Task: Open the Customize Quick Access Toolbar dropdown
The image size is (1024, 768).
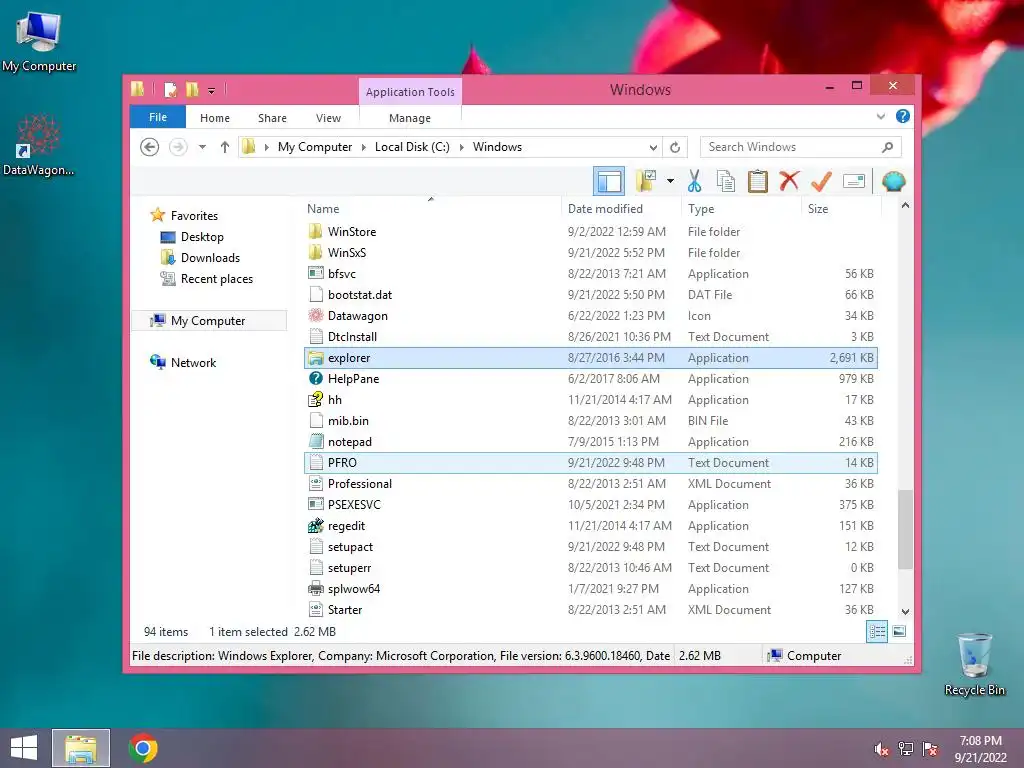Action: (x=212, y=91)
